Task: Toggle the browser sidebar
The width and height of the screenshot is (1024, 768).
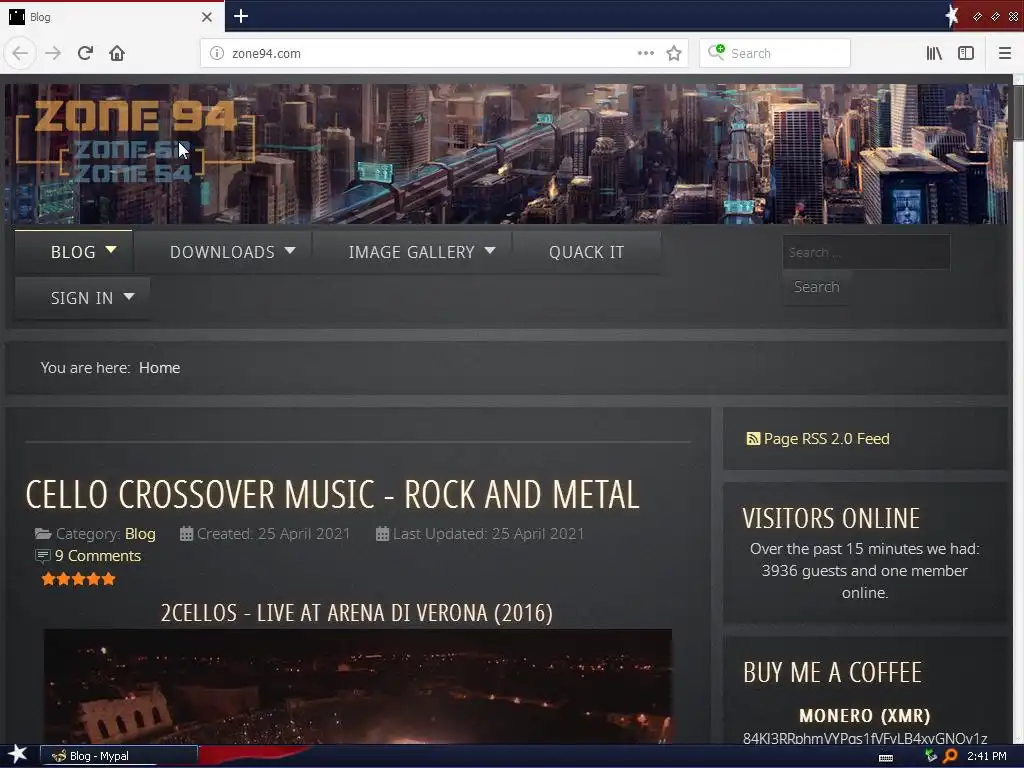Action: (x=966, y=53)
